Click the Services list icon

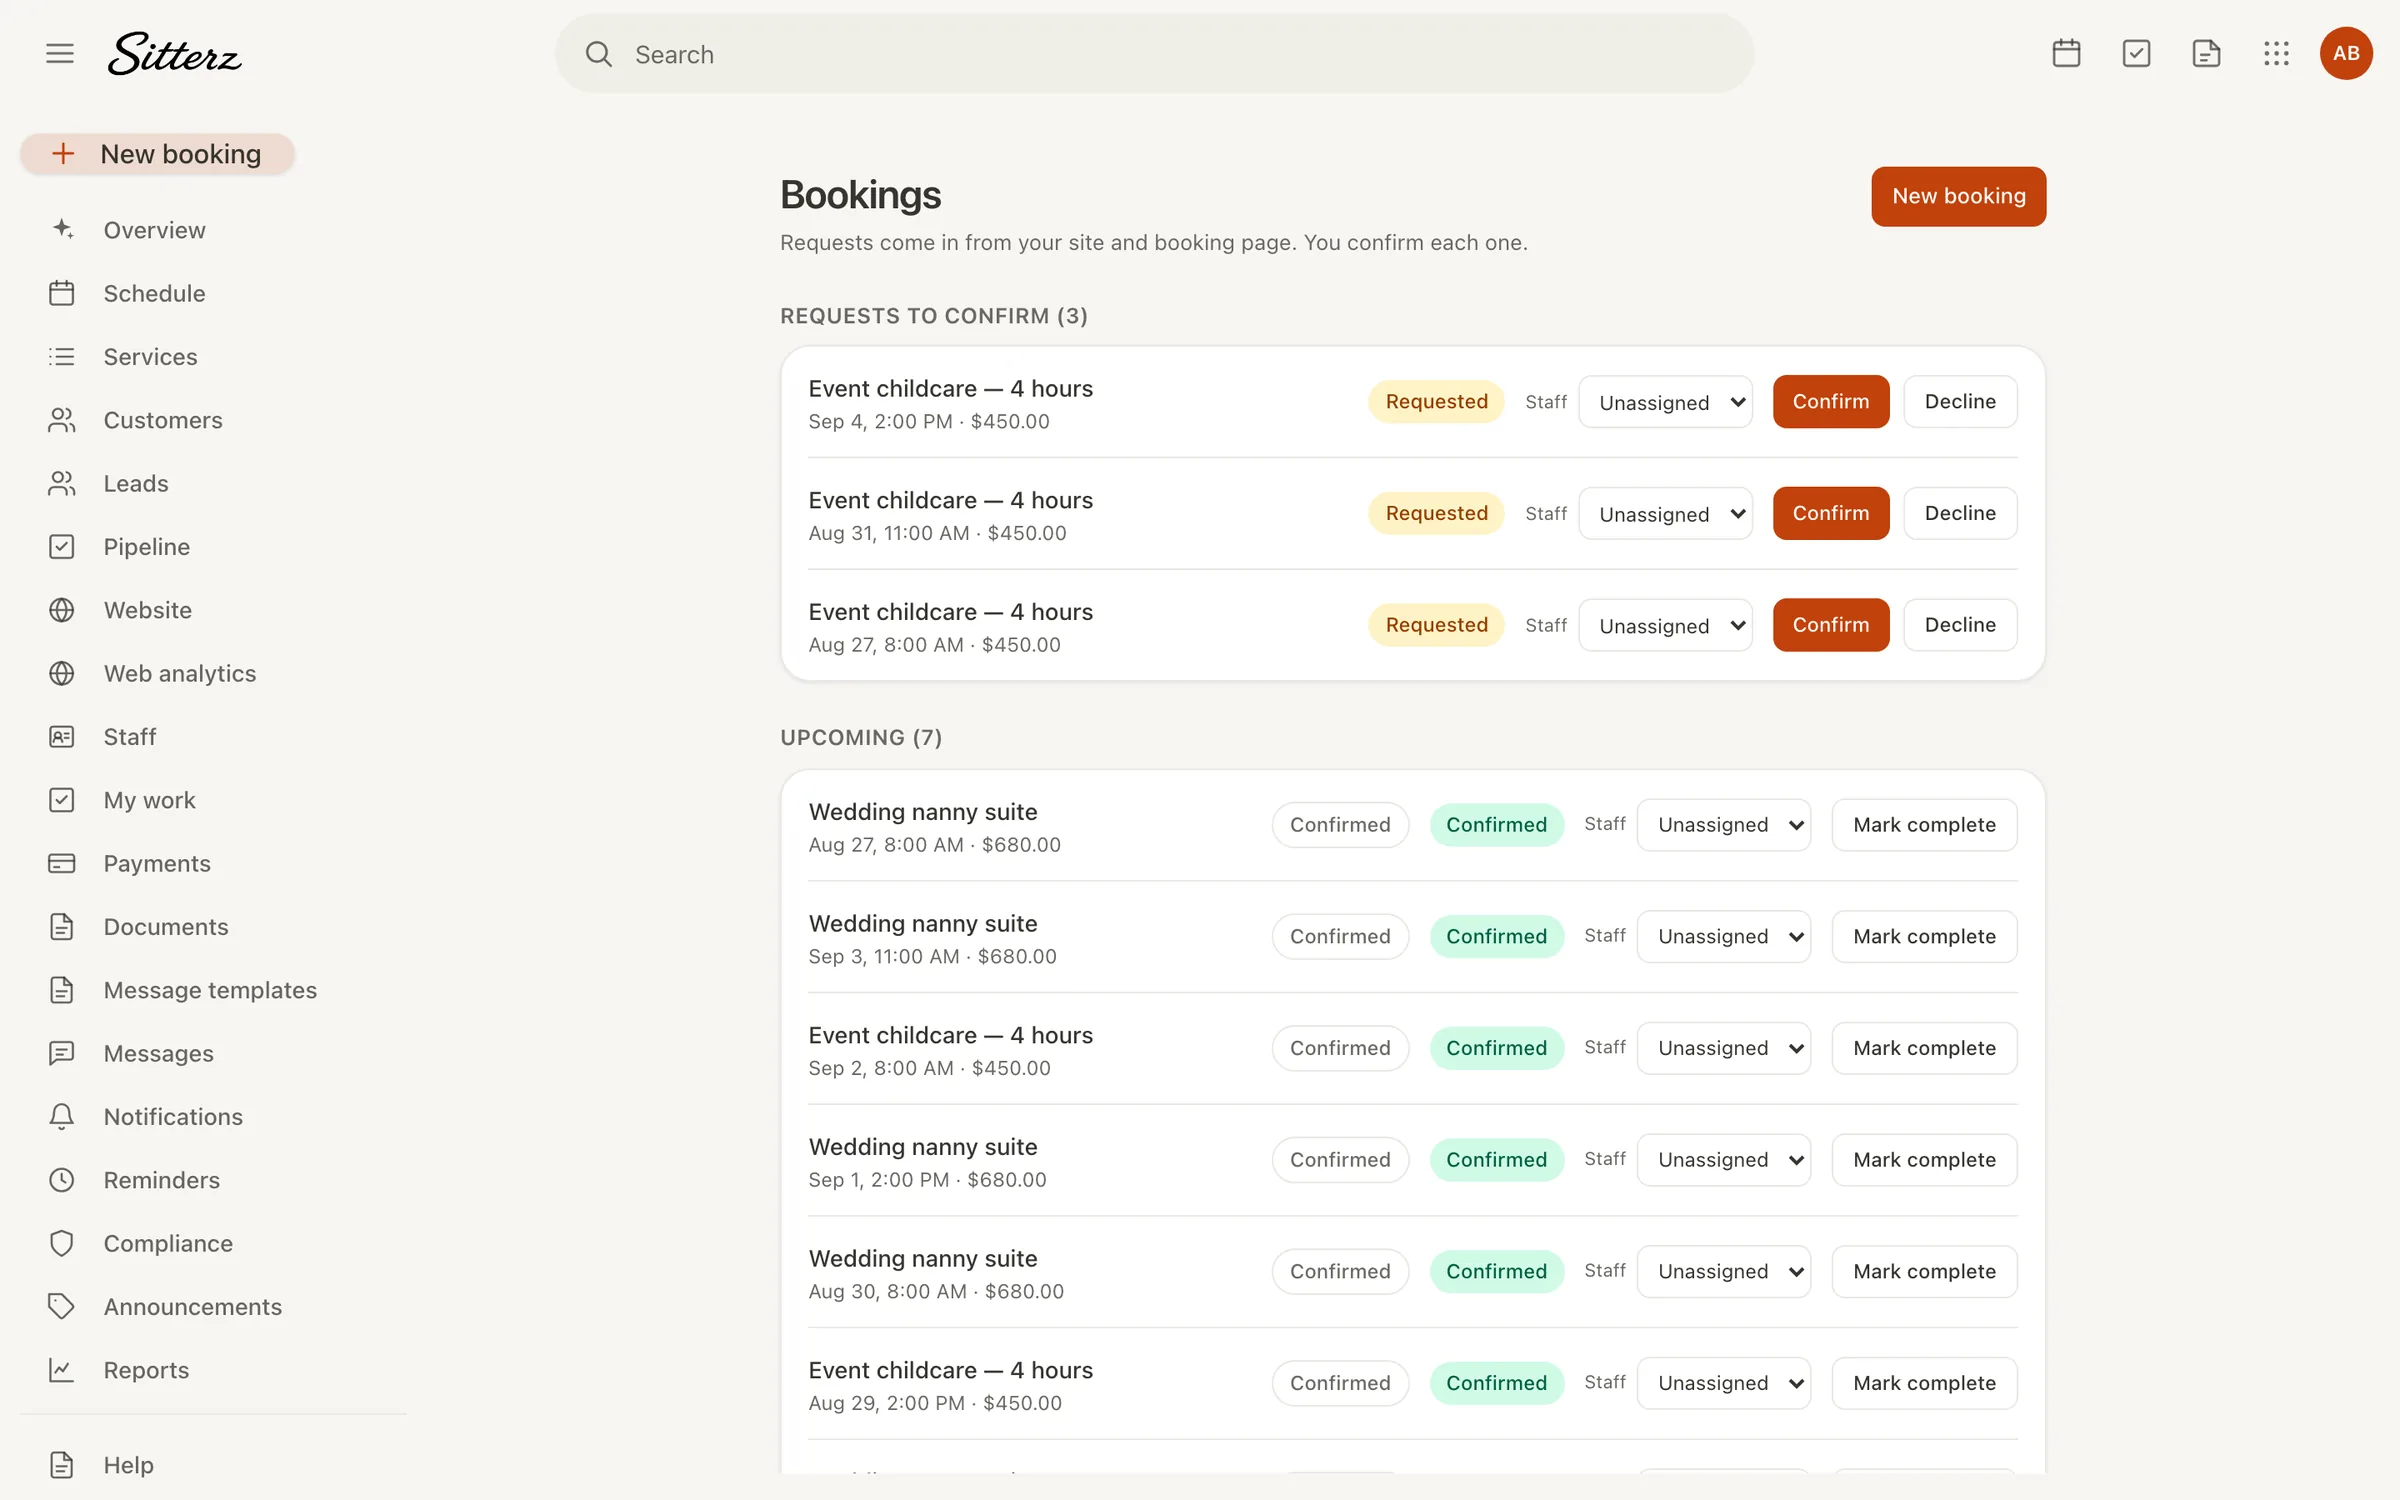[x=62, y=357]
